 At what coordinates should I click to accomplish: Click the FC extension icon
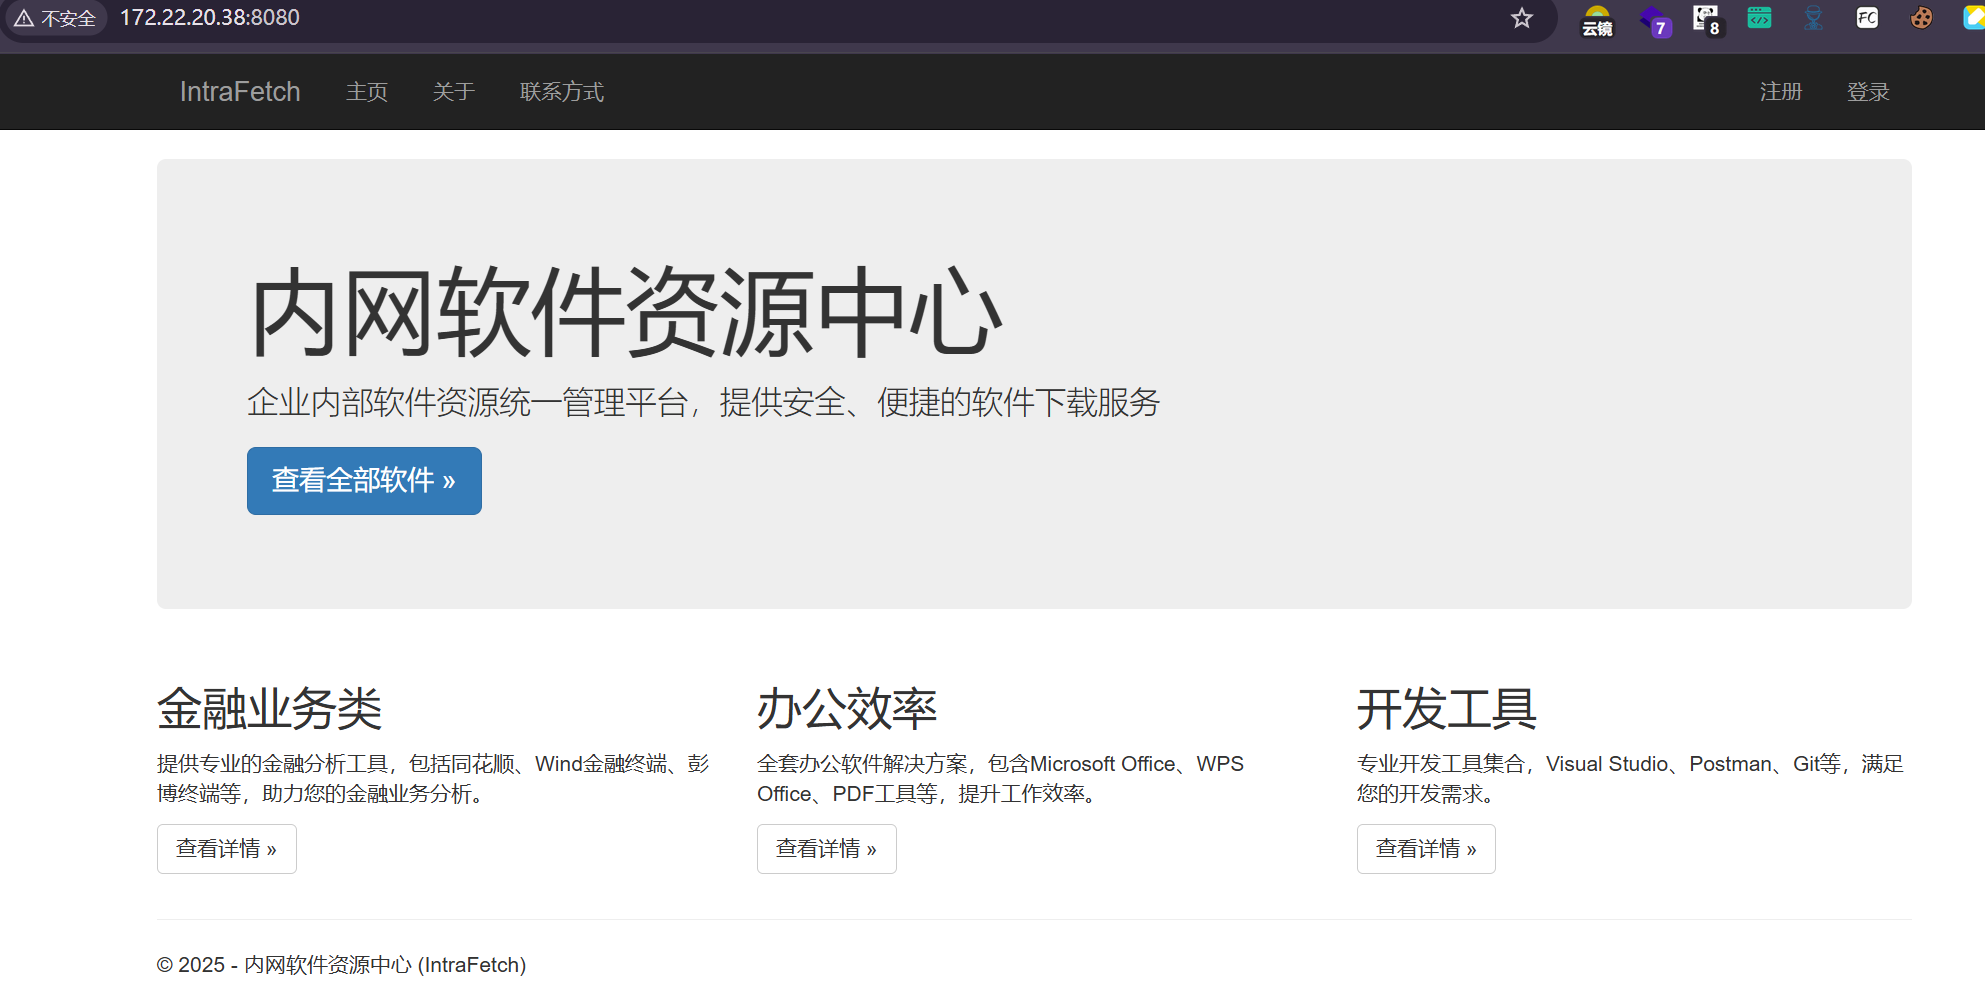coord(1866,18)
